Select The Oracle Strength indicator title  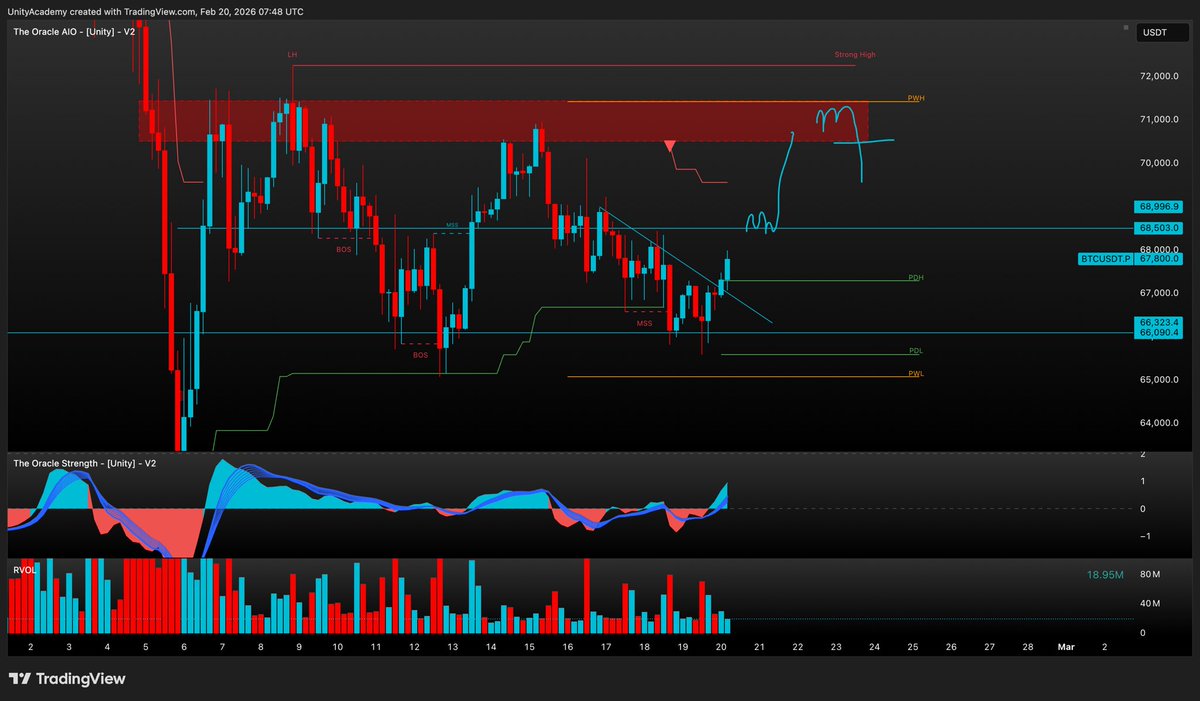[x=84, y=464]
